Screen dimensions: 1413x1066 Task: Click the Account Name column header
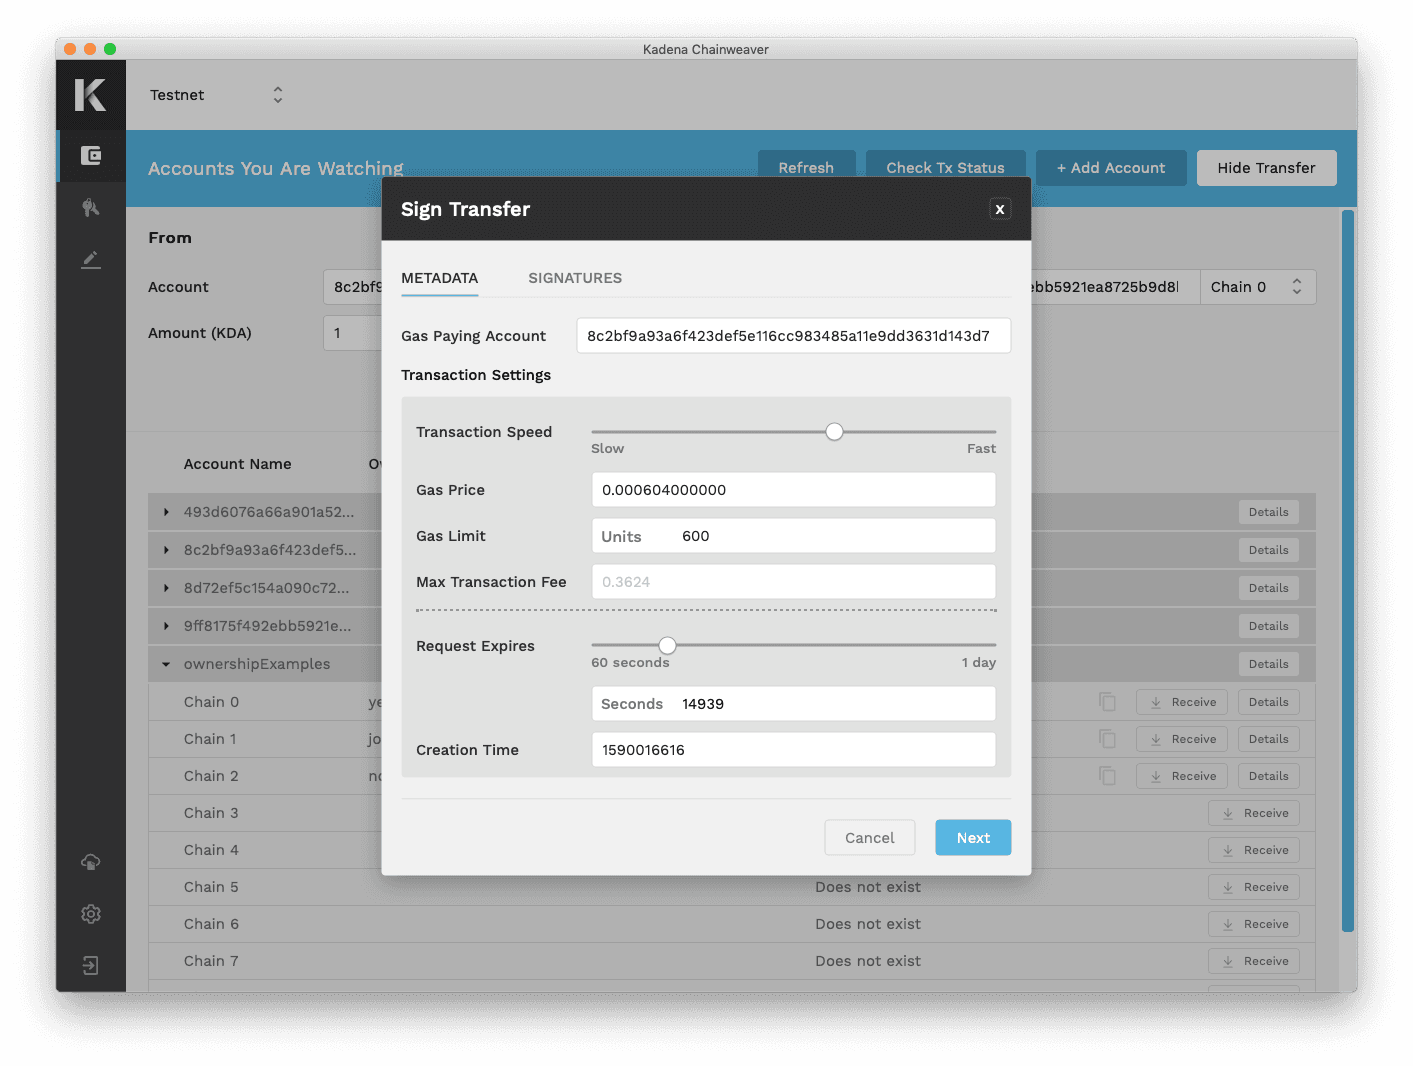tap(237, 464)
